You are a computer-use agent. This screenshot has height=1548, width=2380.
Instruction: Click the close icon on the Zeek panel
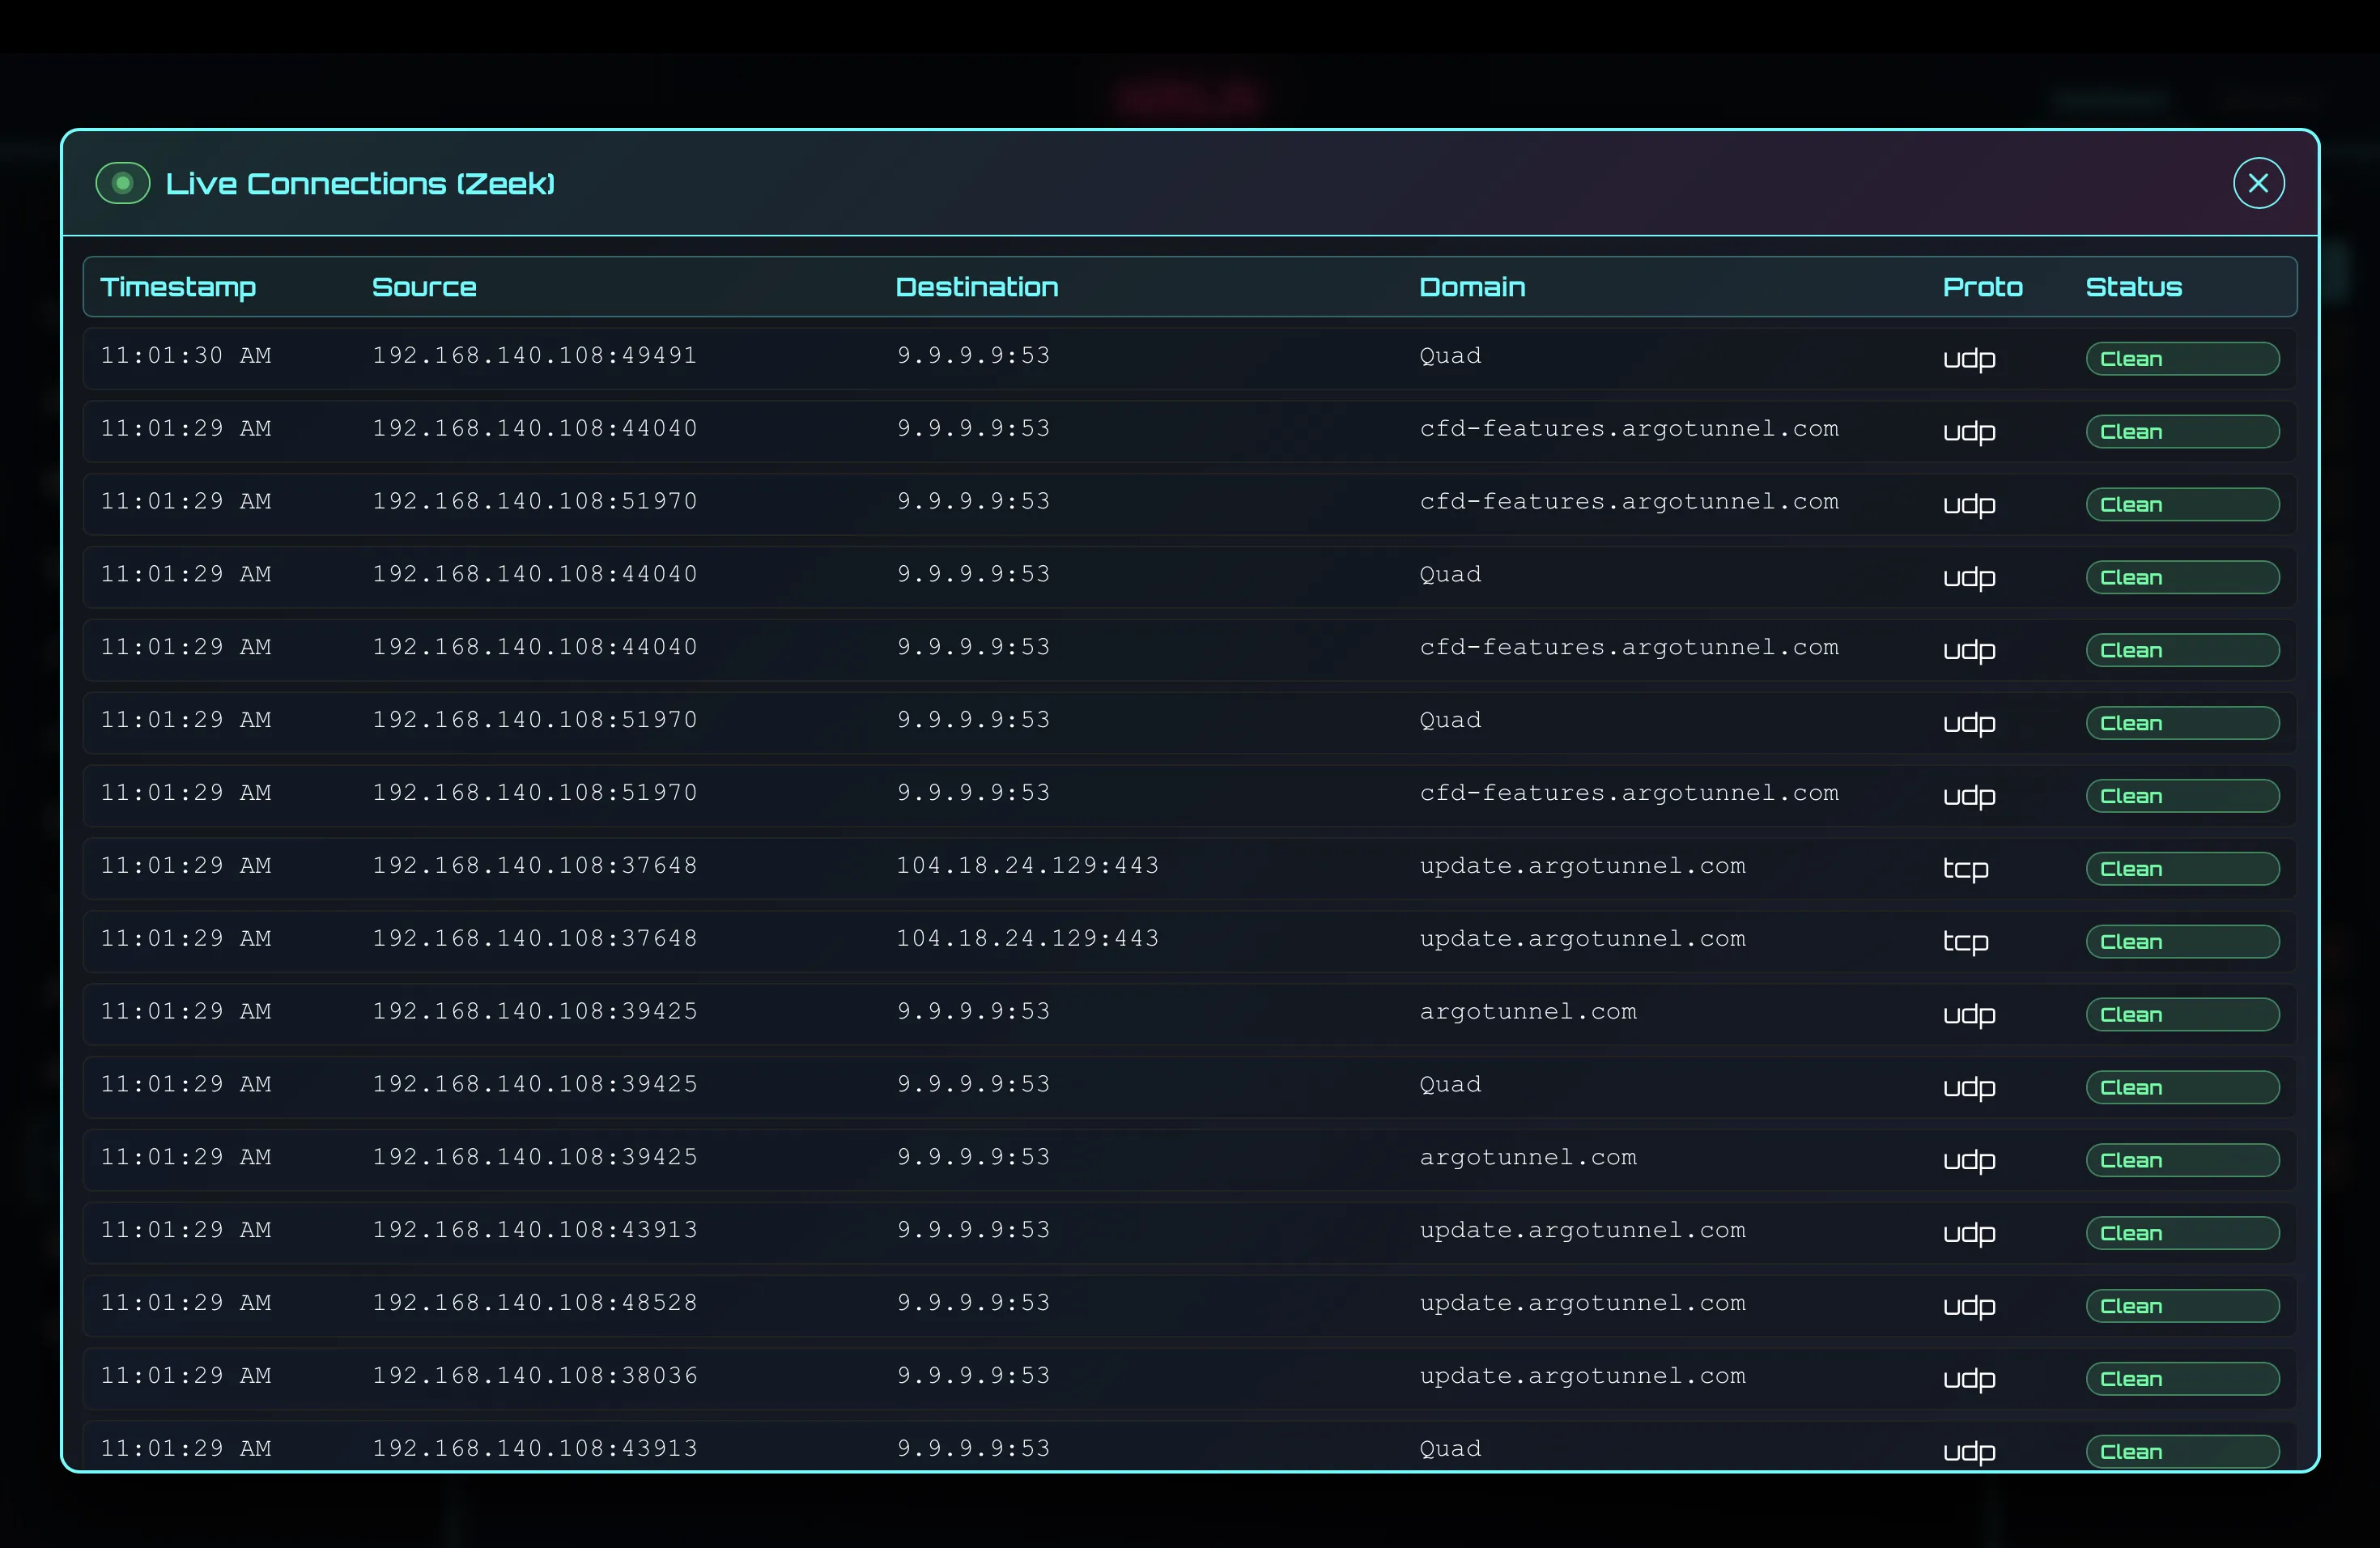pyautogui.click(x=2259, y=182)
